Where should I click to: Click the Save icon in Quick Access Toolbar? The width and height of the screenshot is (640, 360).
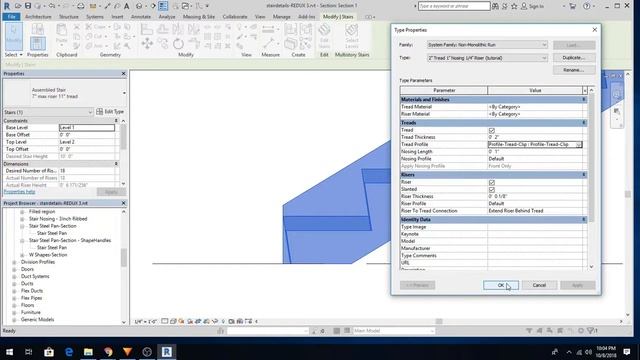28,6
